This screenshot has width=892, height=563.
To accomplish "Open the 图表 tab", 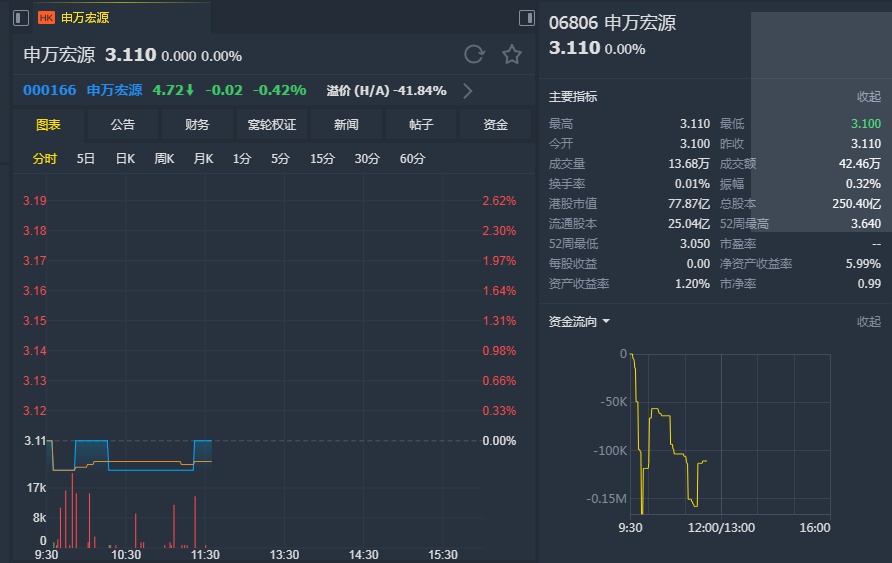I will 48,125.
